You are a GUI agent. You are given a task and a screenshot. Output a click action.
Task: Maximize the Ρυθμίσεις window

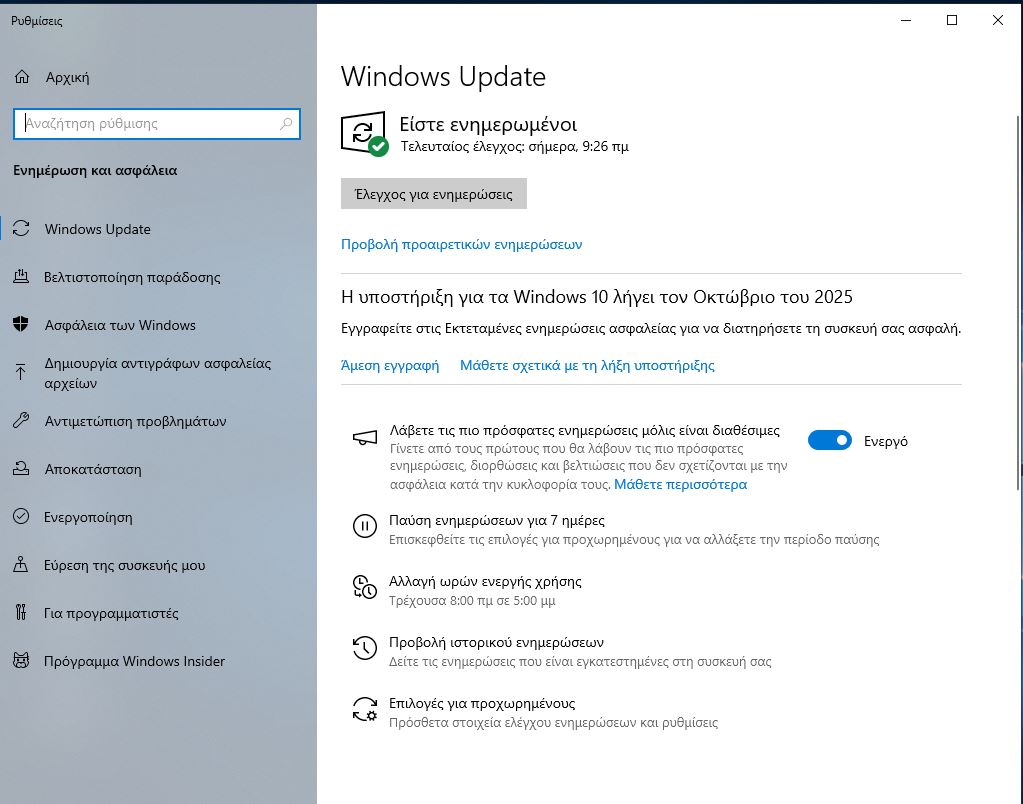(952, 20)
